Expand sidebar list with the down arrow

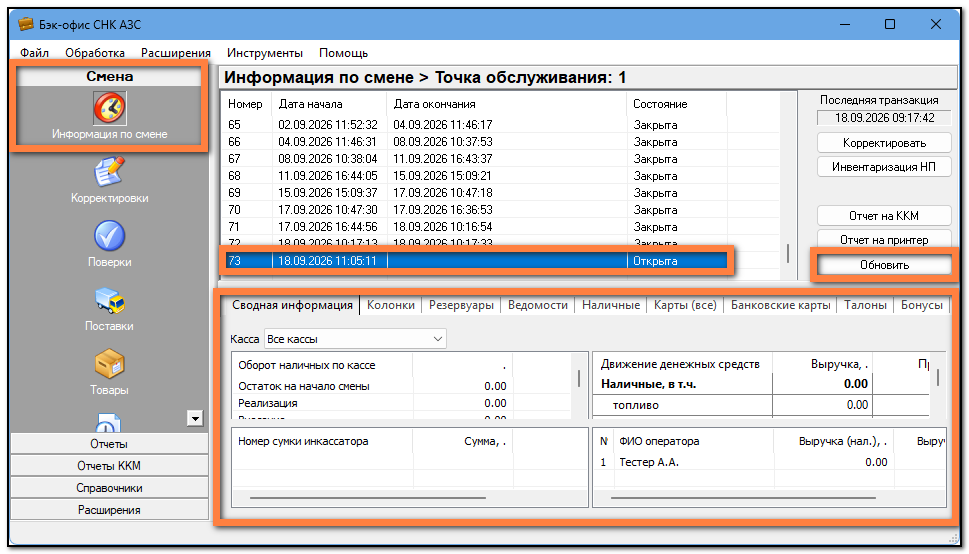pos(195,419)
